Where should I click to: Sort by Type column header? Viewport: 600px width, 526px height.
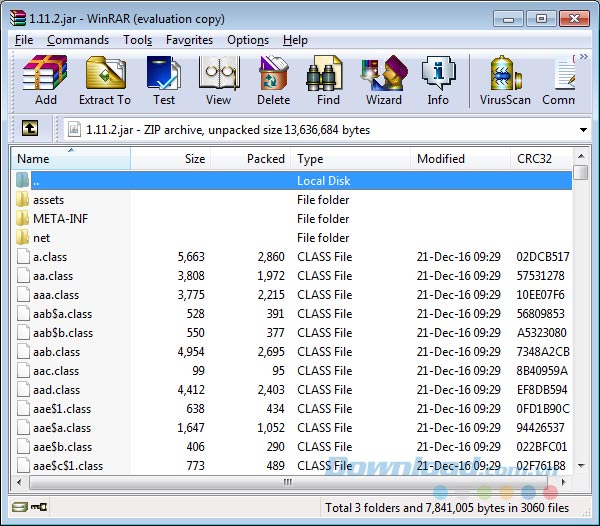click(x=351, y=158)
